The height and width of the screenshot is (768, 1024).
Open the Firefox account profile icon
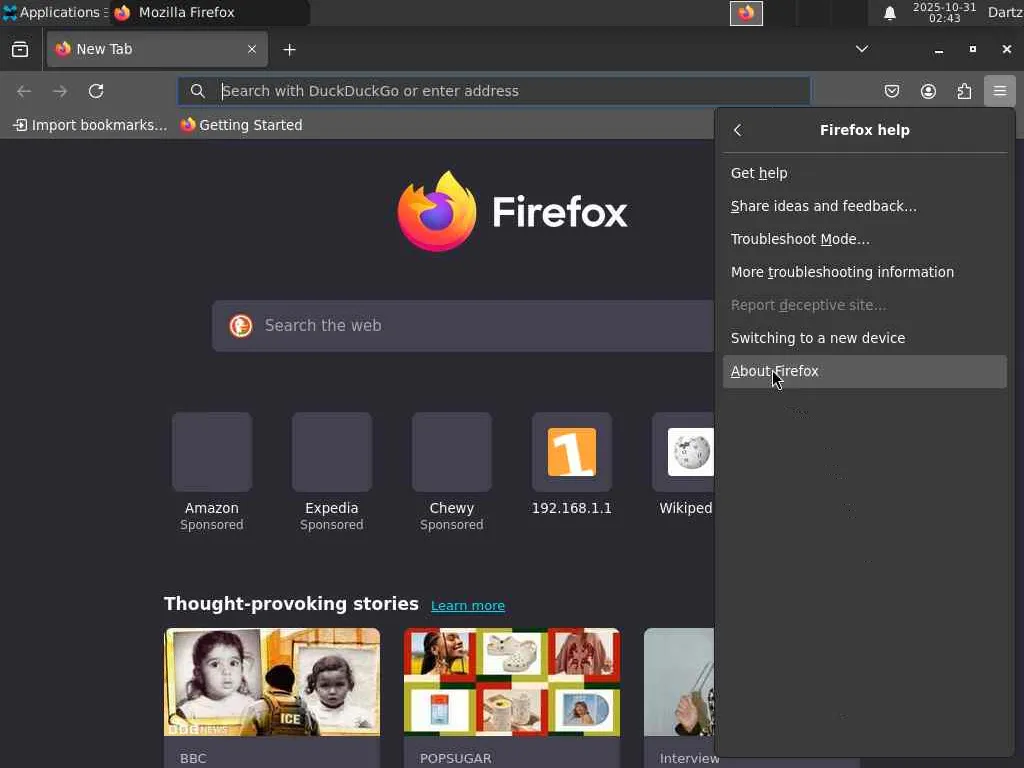coord(928,91)
